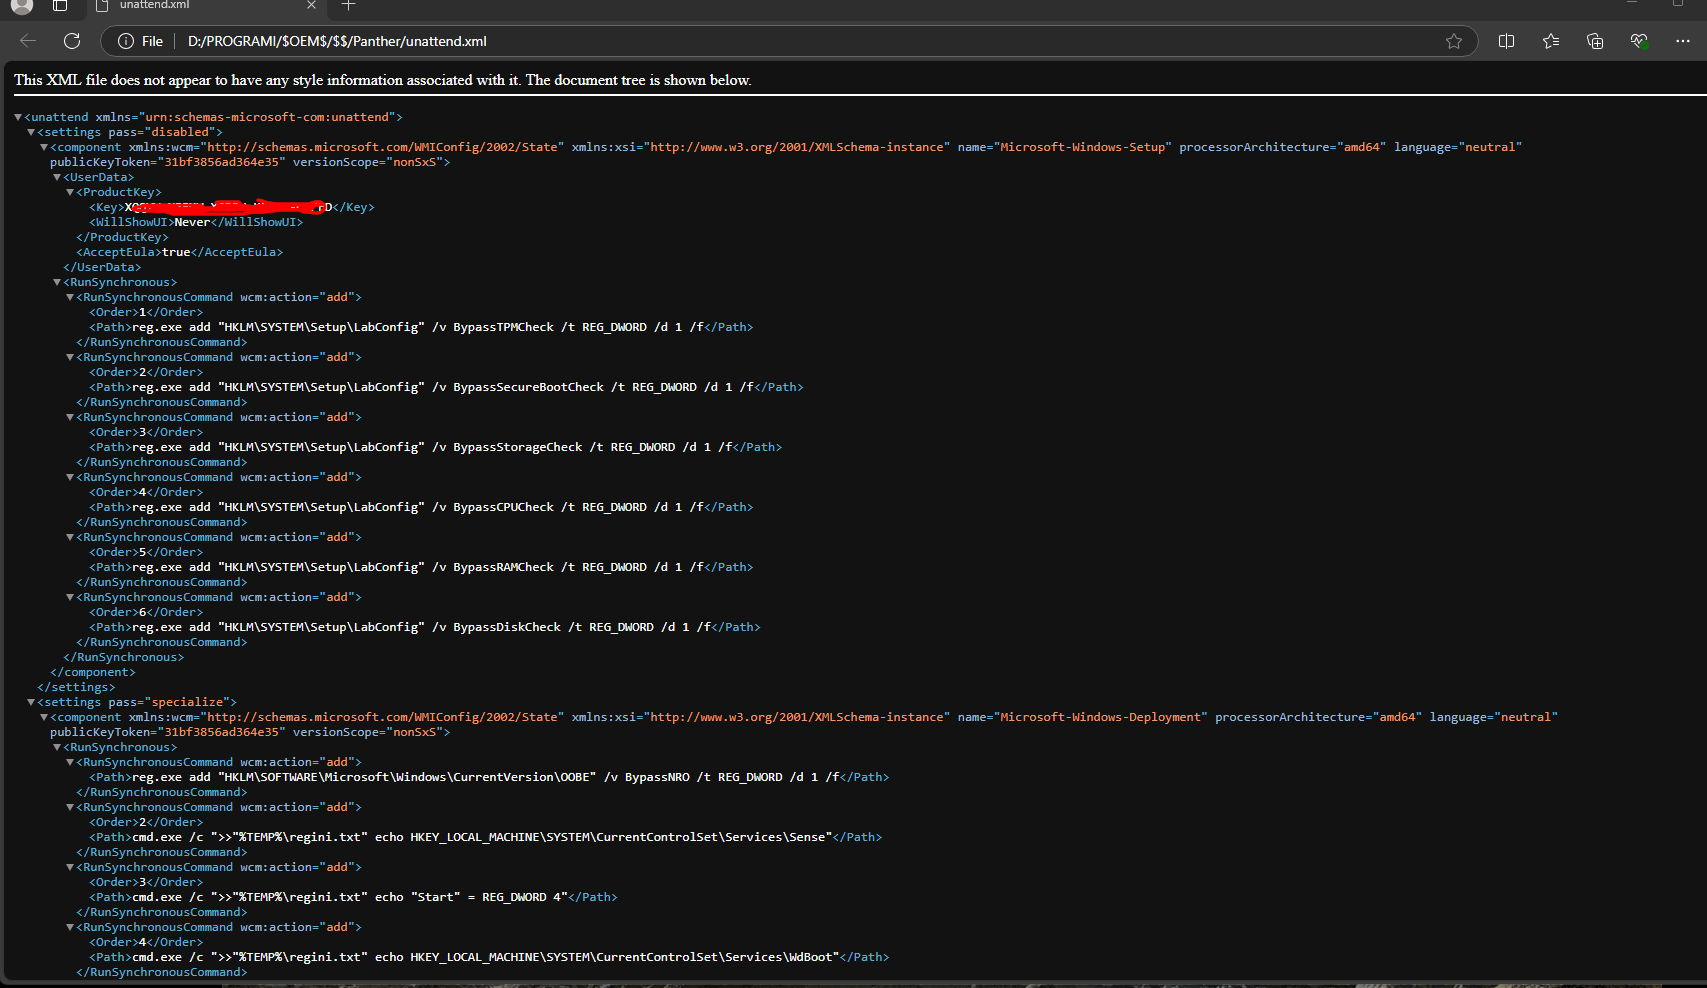Click the BypassDiskCheck reg.exe Path line
The image size is (1707, 988).
[425, 627]
